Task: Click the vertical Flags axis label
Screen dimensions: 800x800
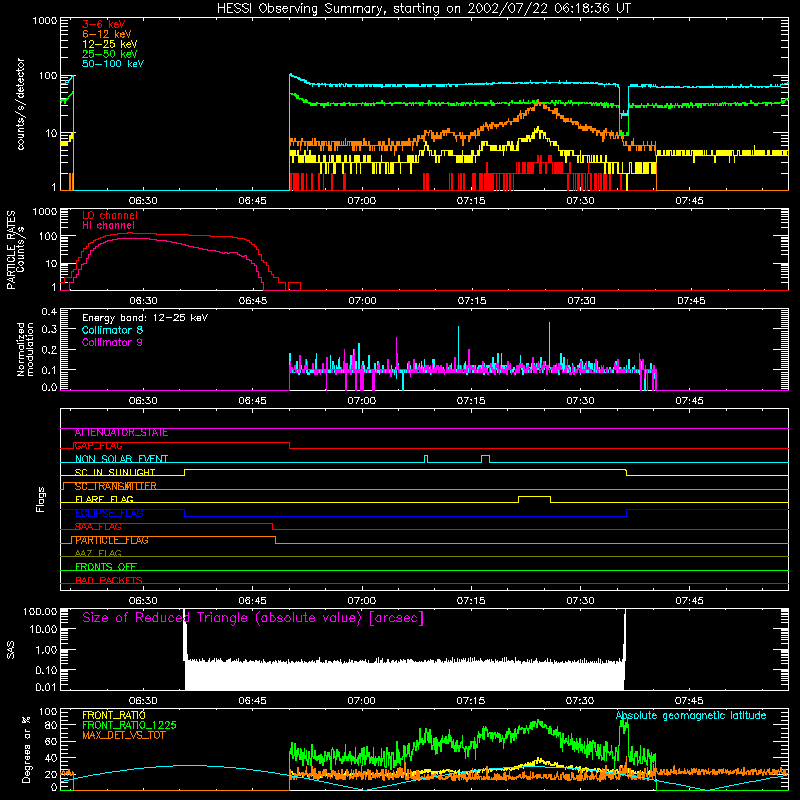Action: click(x=41, y=499)
